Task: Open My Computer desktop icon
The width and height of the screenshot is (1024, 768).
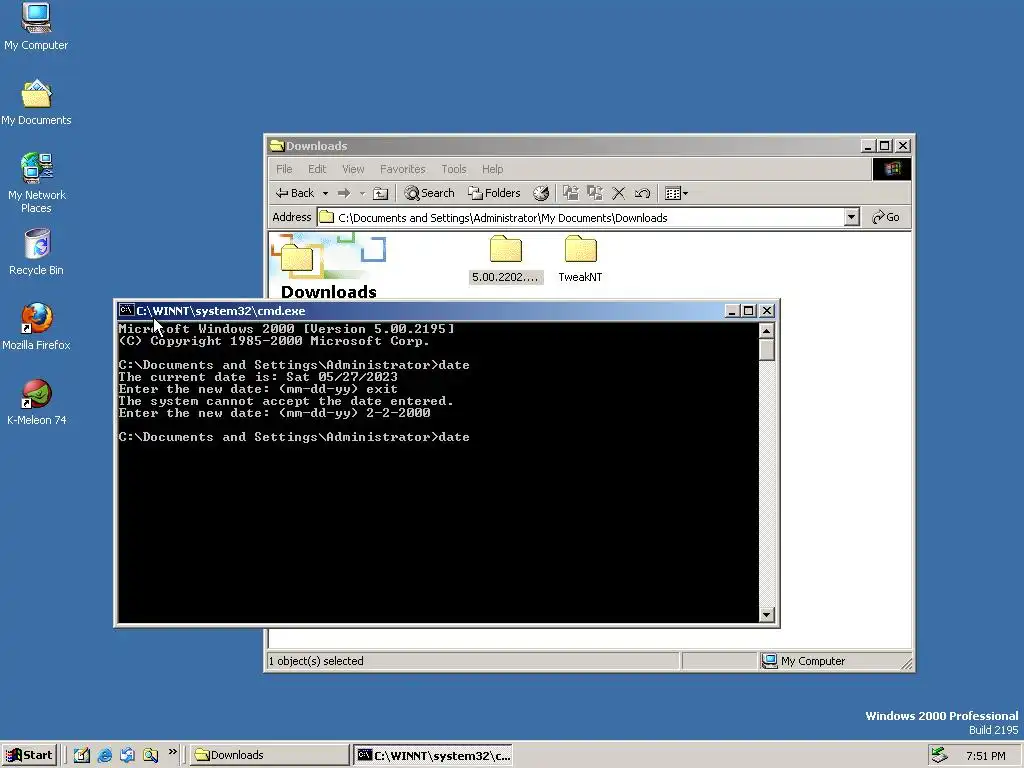Action: point(36,27)
